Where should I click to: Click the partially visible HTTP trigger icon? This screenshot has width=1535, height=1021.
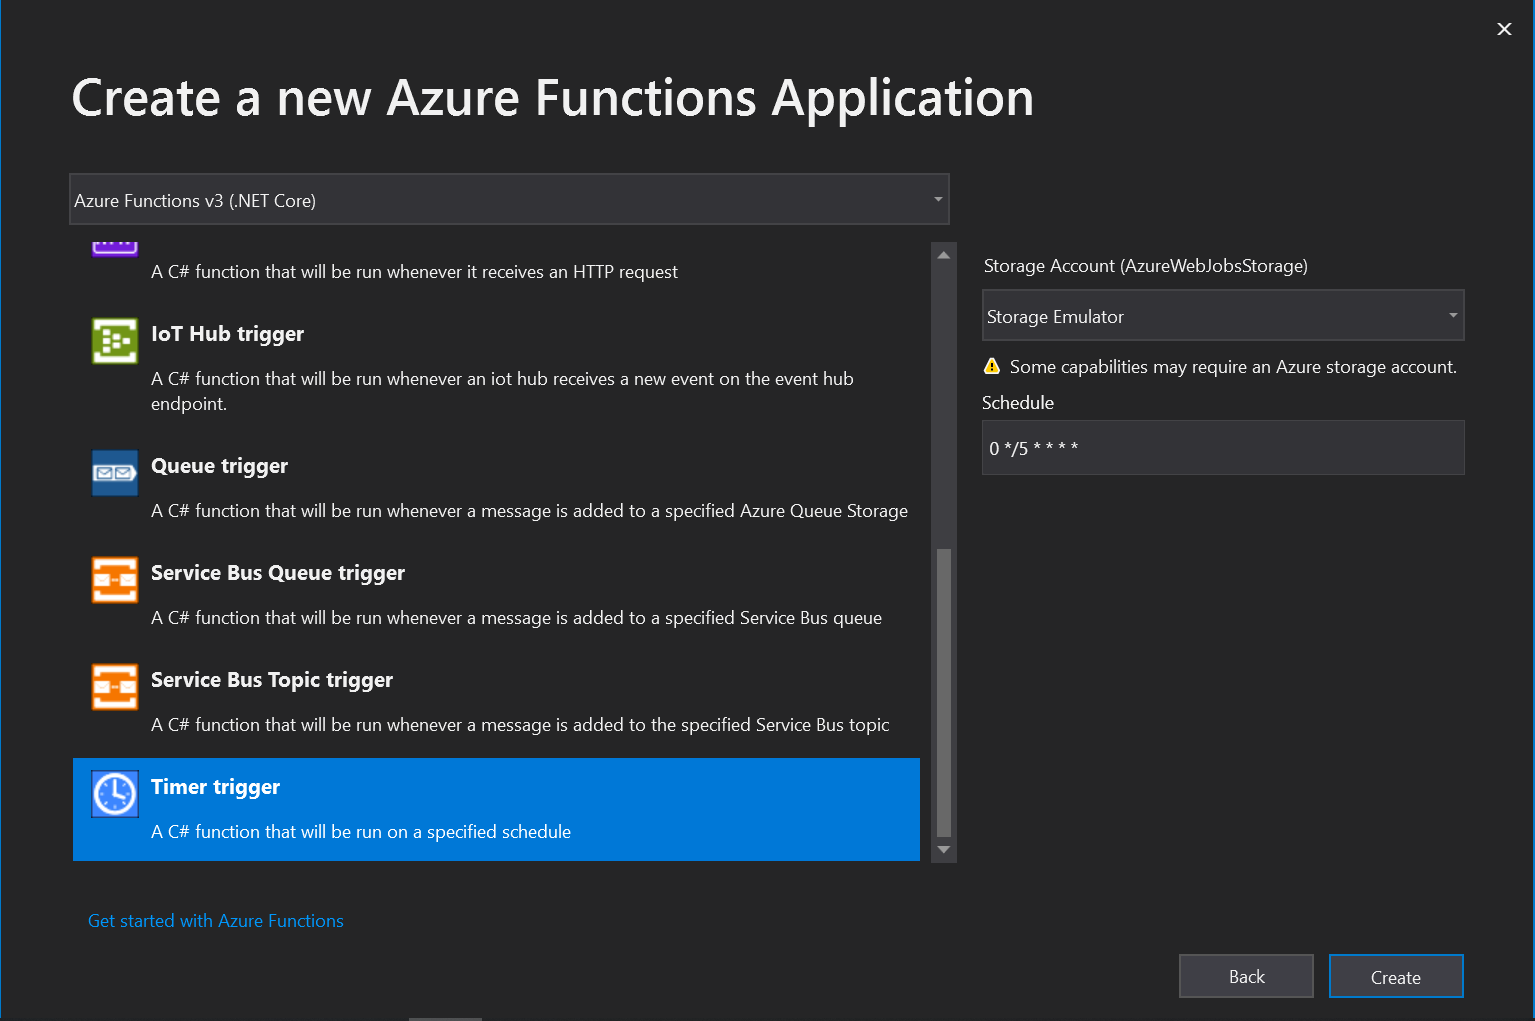click(115, 249)
